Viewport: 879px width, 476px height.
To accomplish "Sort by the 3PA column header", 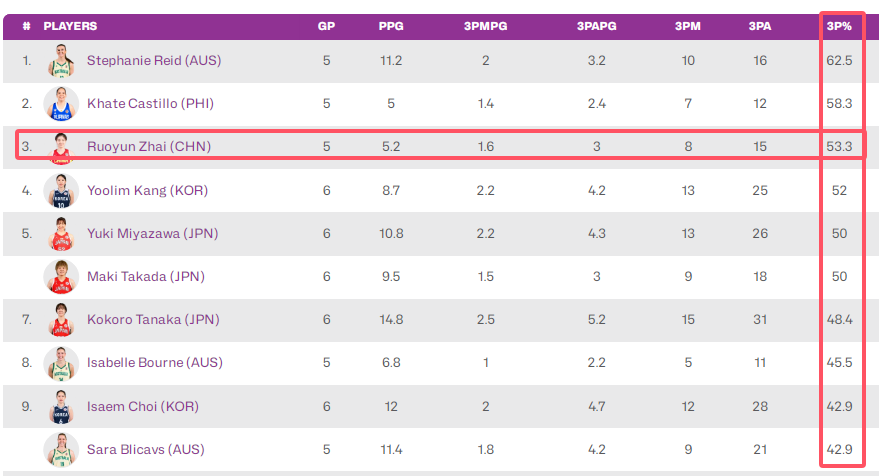I will tap(760, 26).
